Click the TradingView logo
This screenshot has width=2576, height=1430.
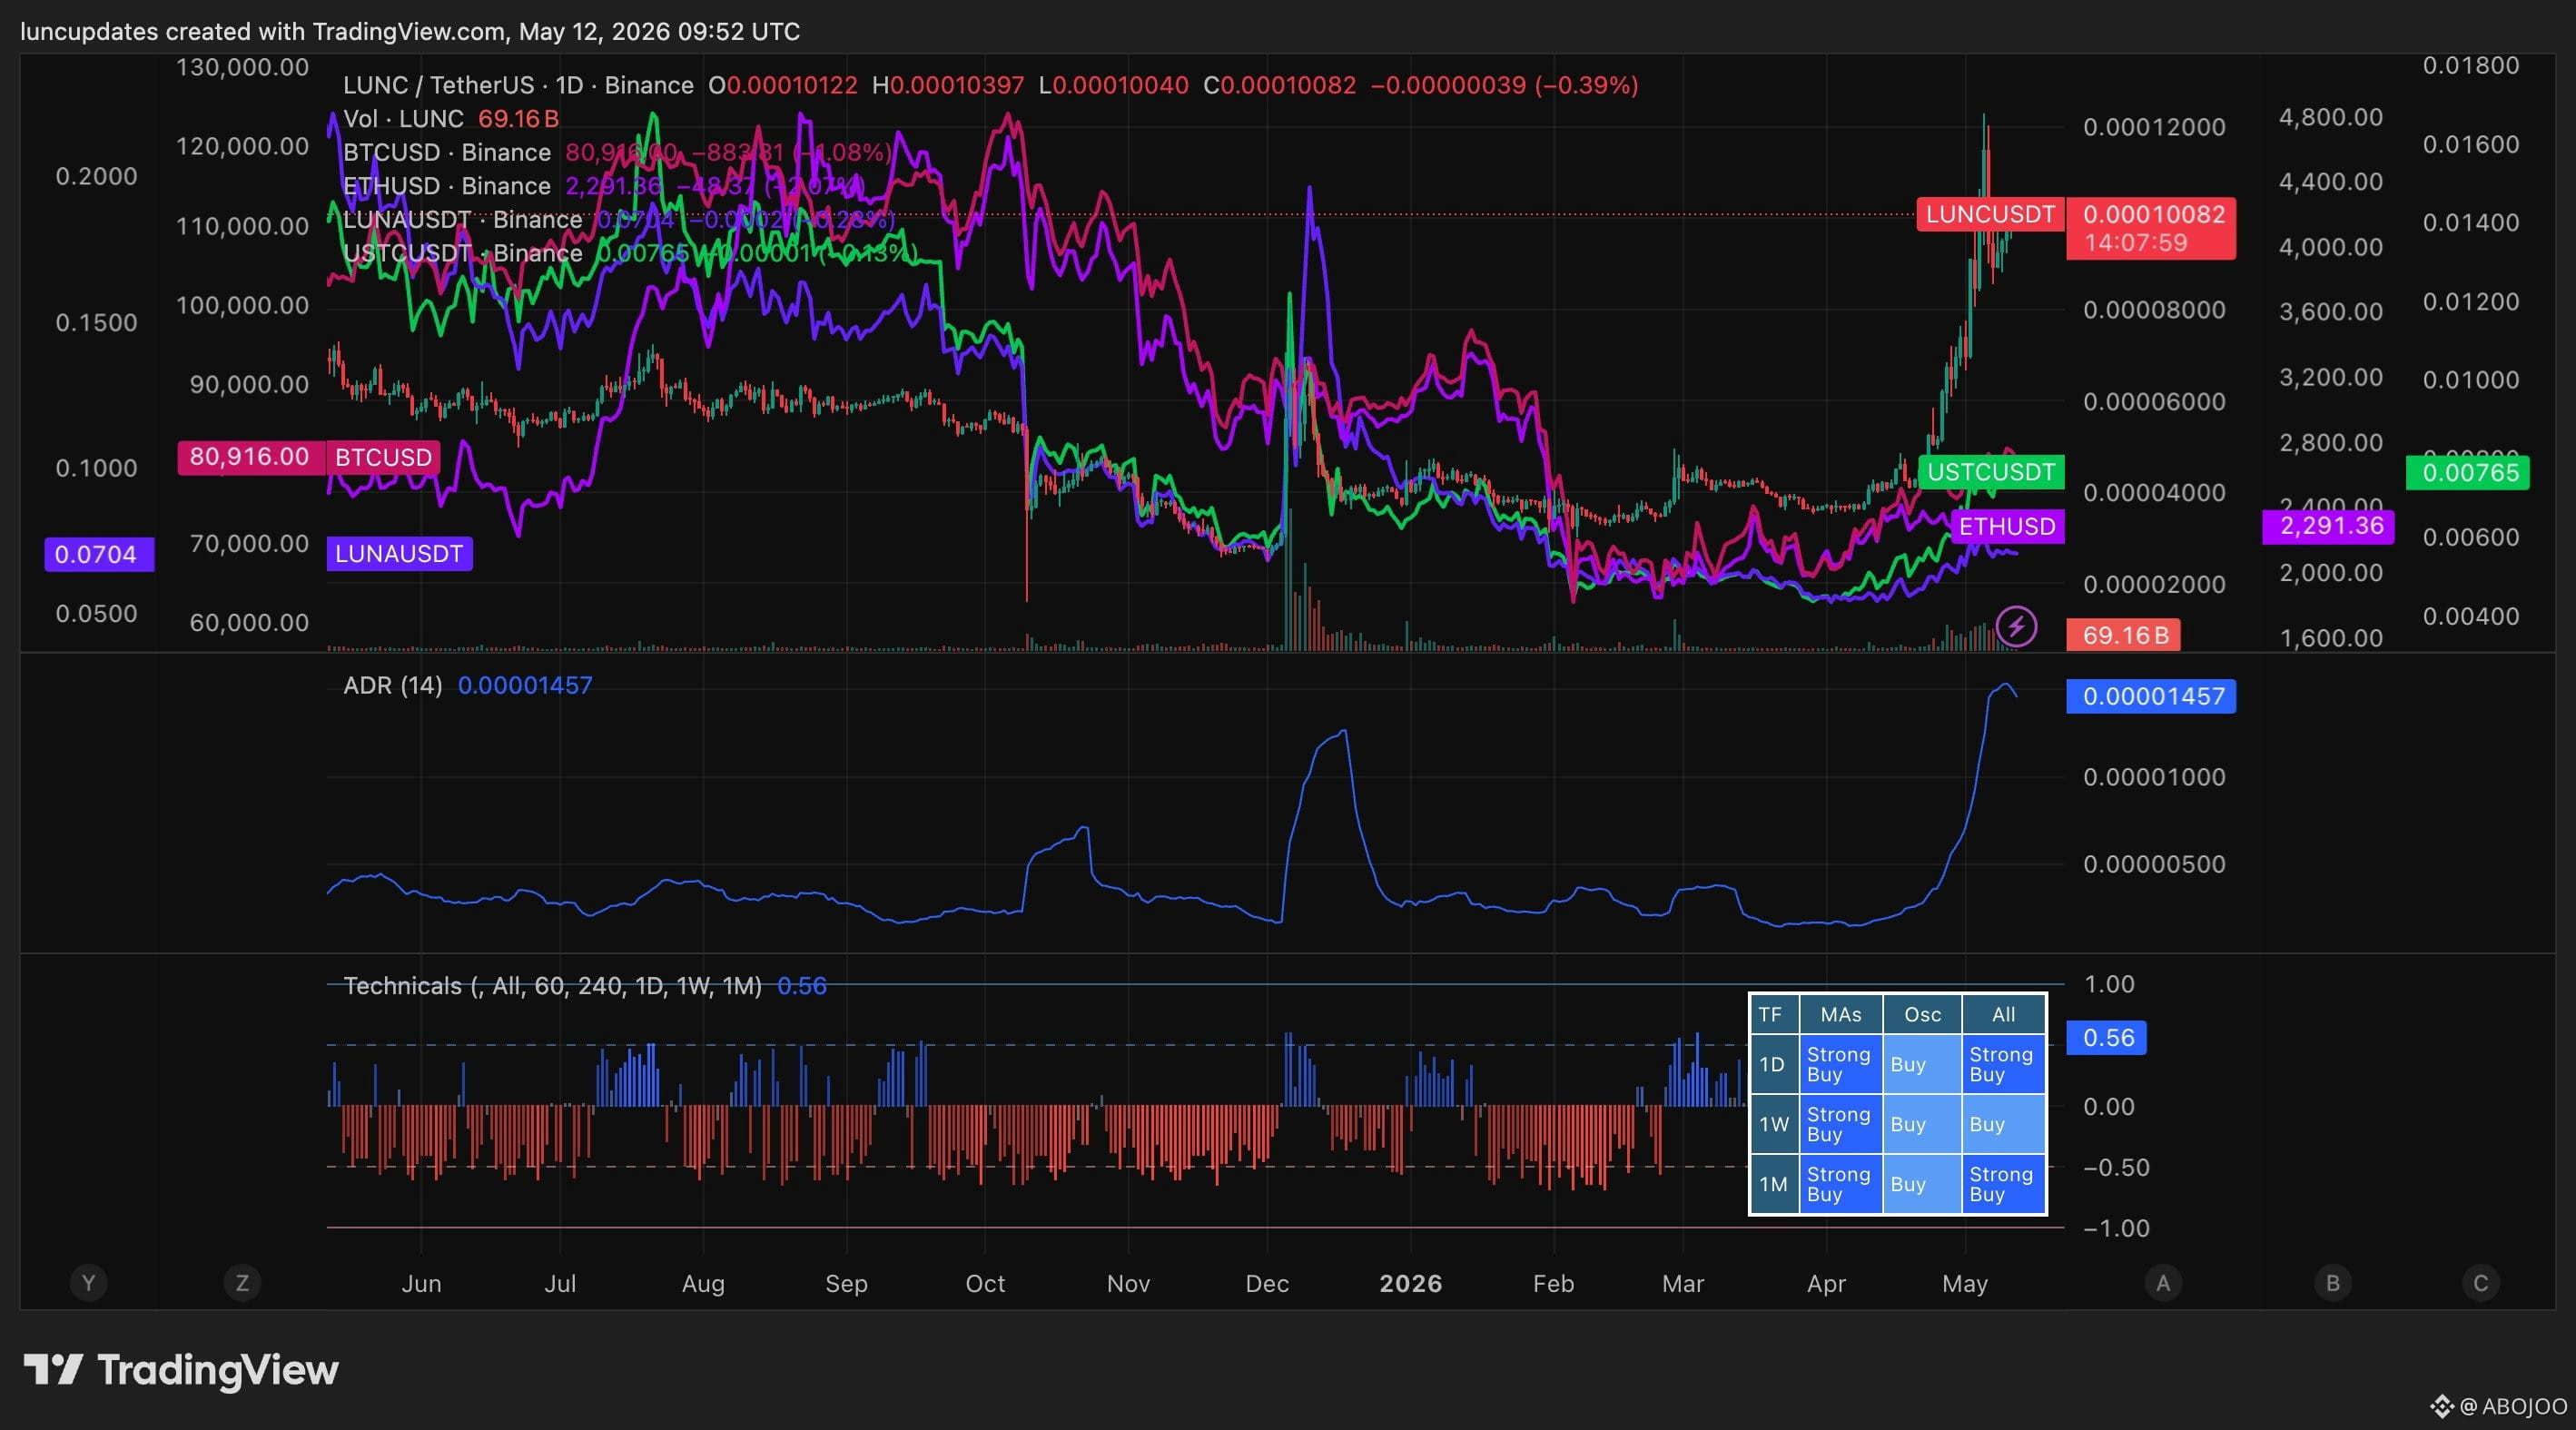pos(181,1370)
